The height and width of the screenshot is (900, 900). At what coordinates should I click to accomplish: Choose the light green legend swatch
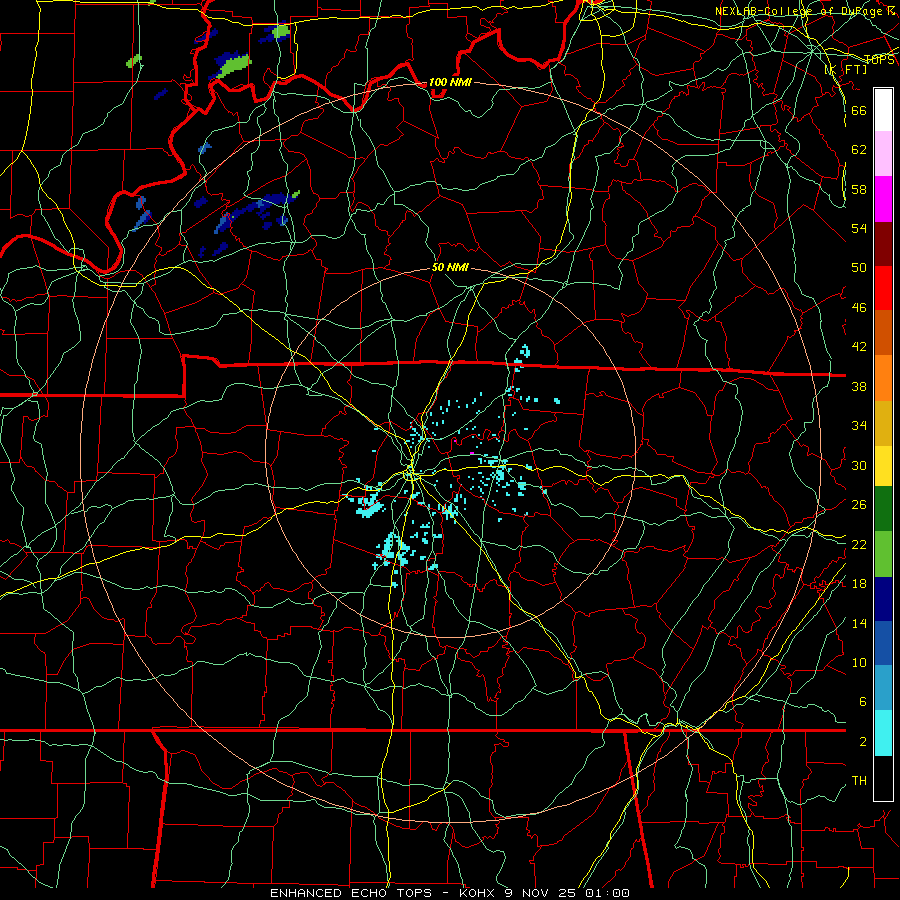coord(883,554)
